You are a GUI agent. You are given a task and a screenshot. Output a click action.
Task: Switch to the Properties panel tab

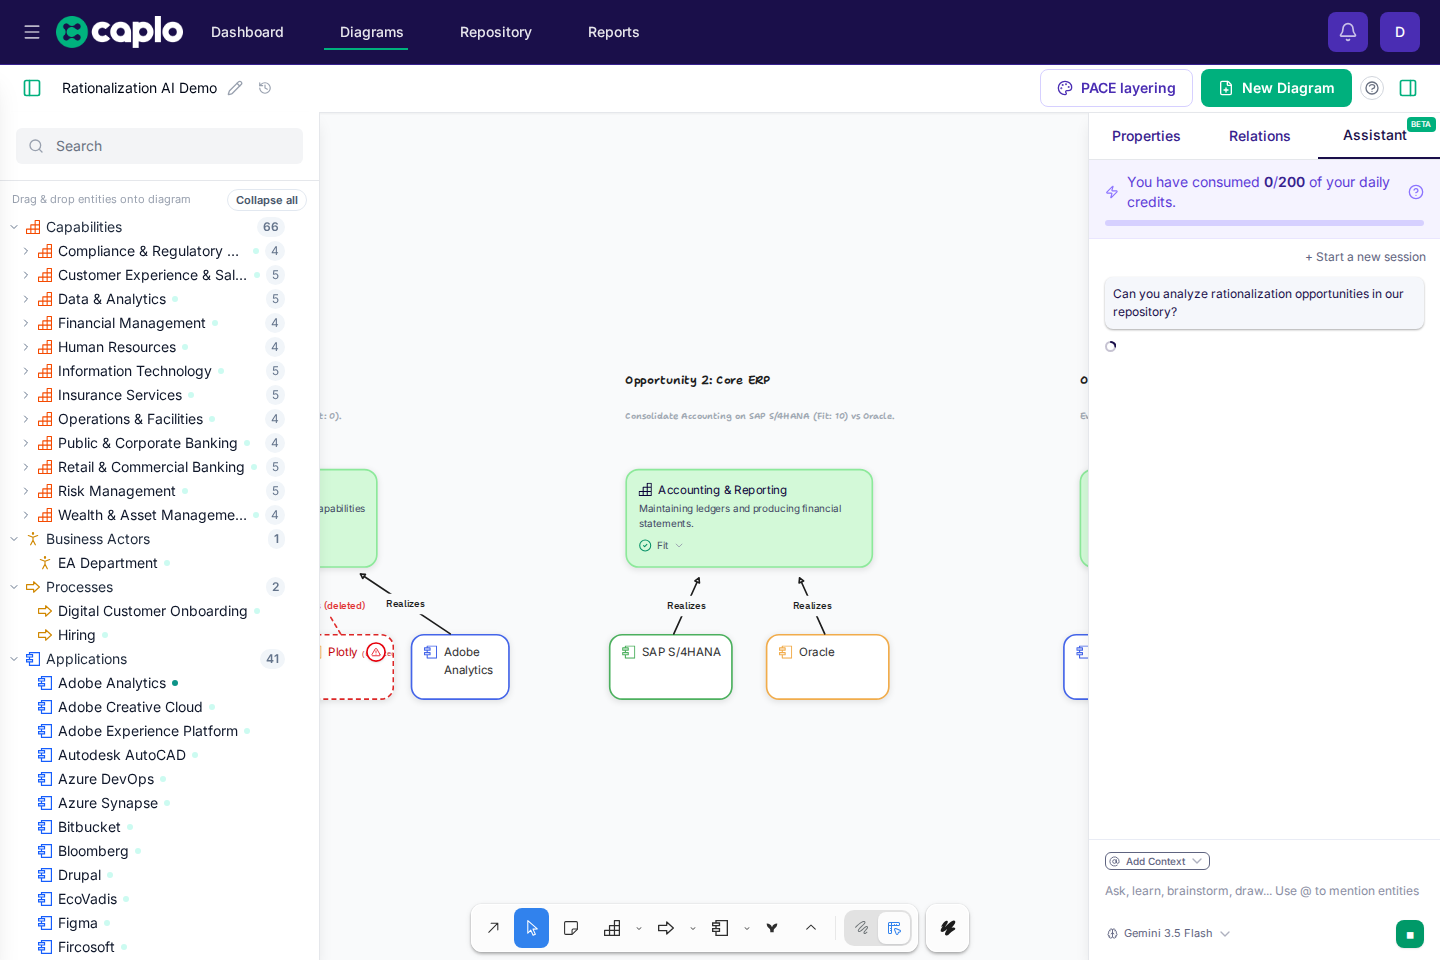[1146, 136]
